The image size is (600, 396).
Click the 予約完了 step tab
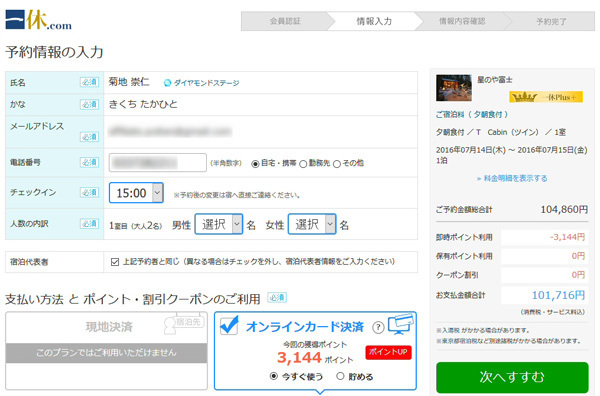tap(551, 21)
